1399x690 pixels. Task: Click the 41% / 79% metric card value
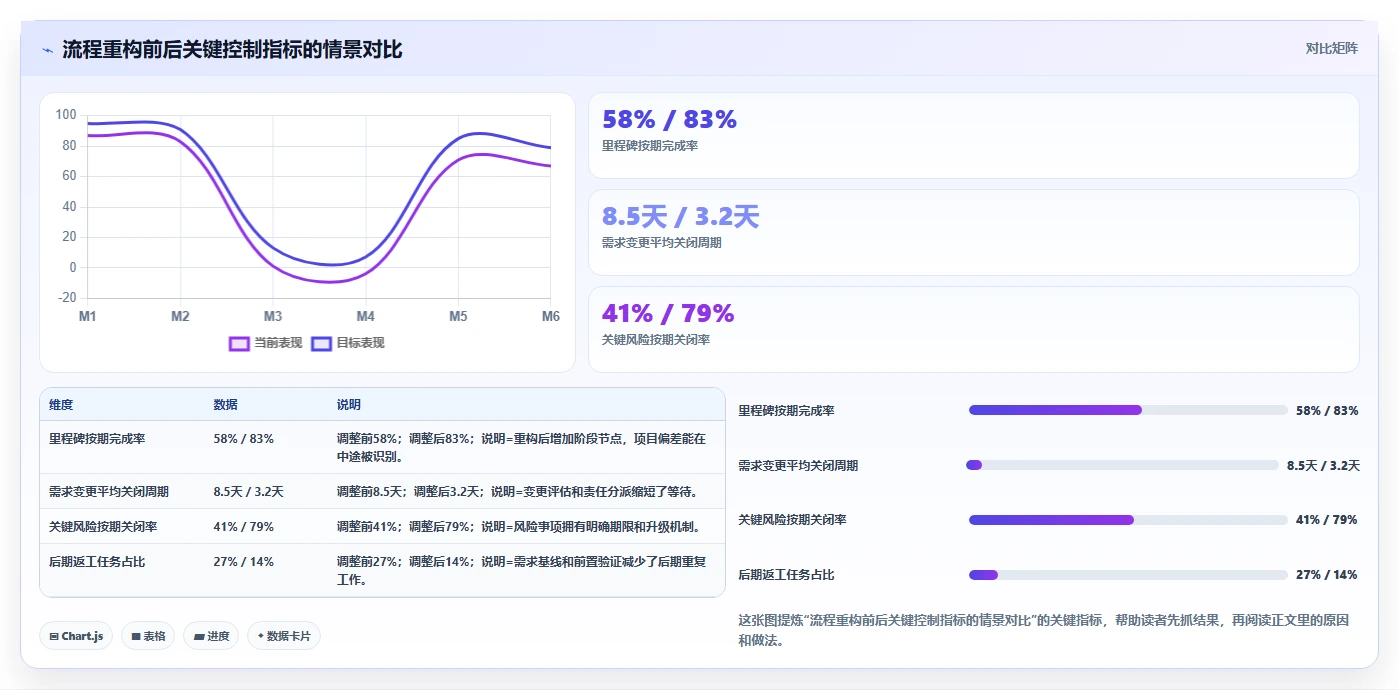pos(668,314)
